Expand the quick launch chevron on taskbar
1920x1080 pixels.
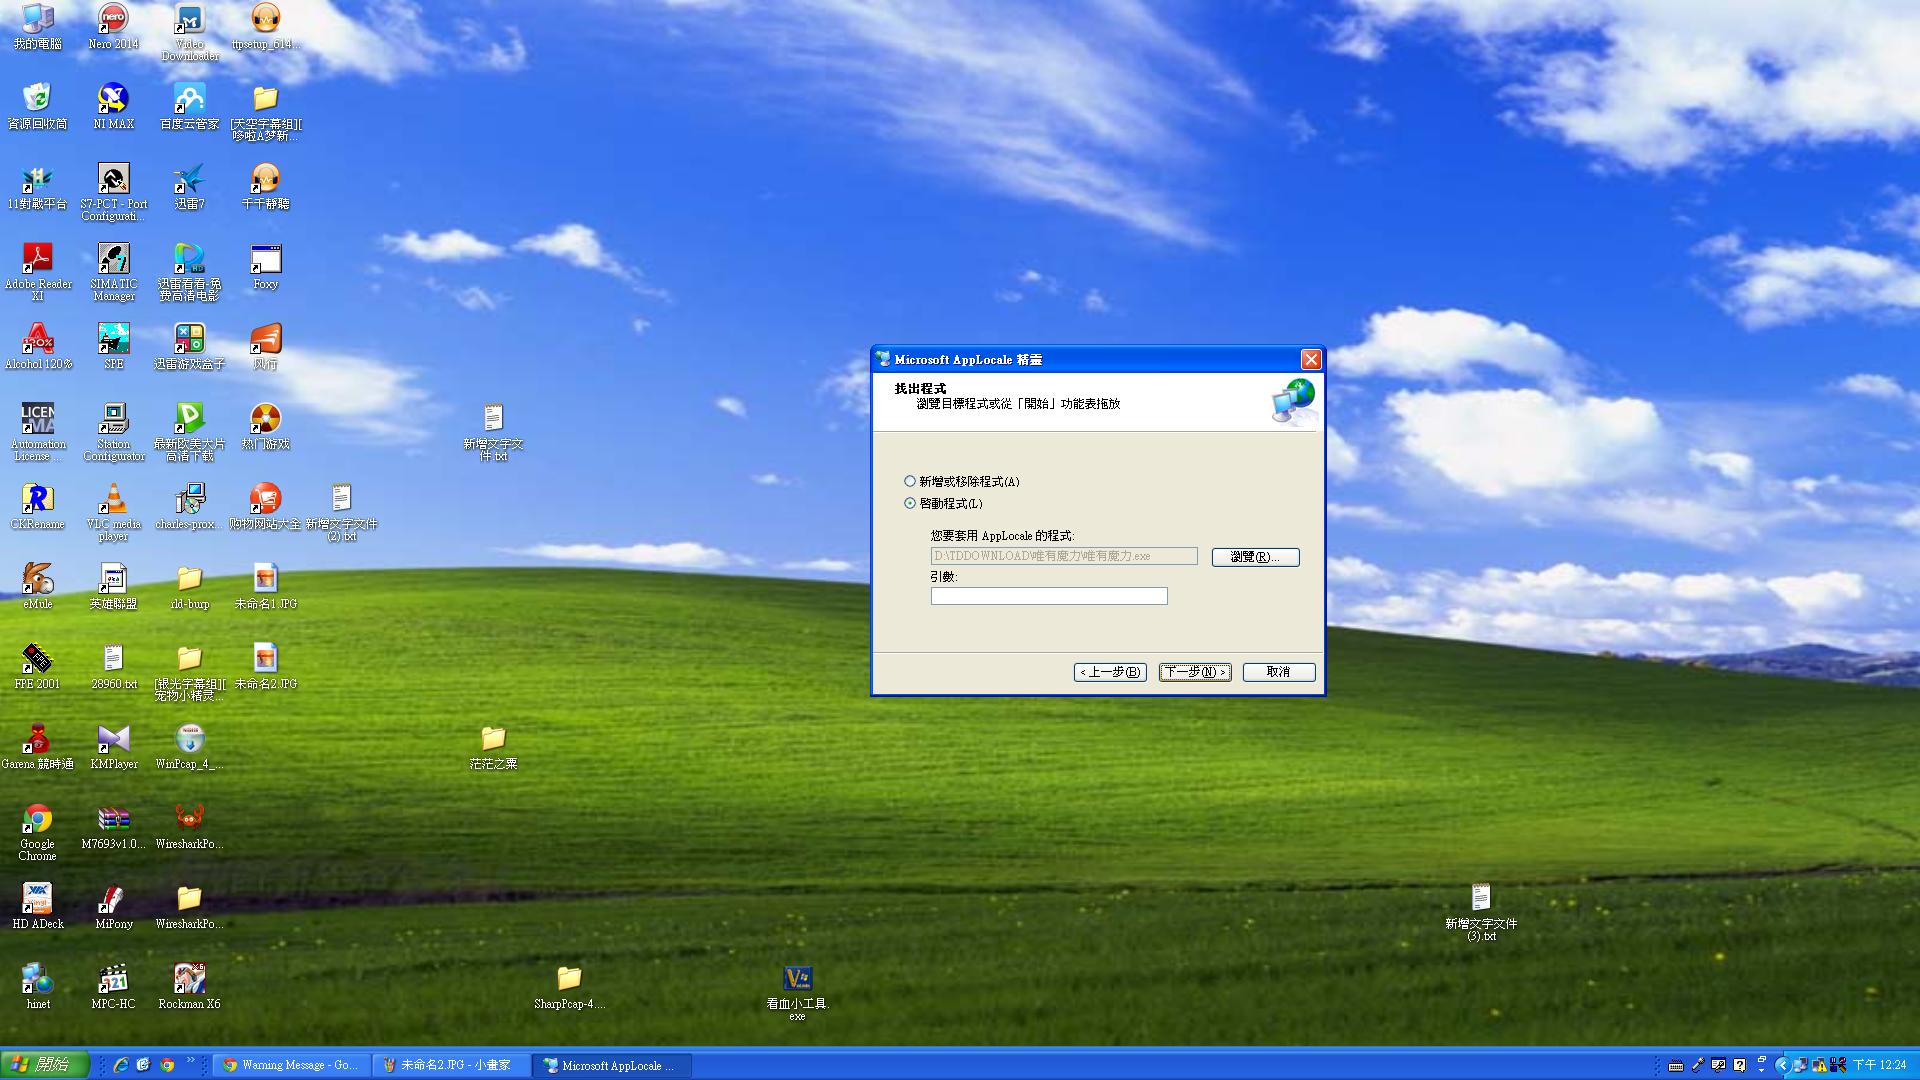[x=190, y=1061]
